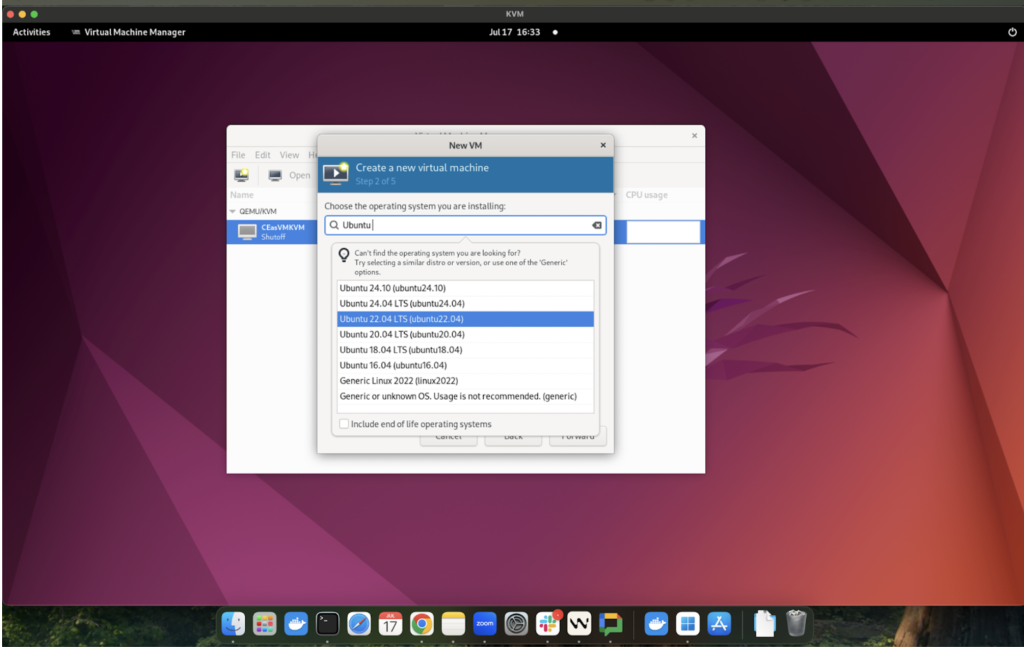Open the documents stack in dock

click(764, 623)
